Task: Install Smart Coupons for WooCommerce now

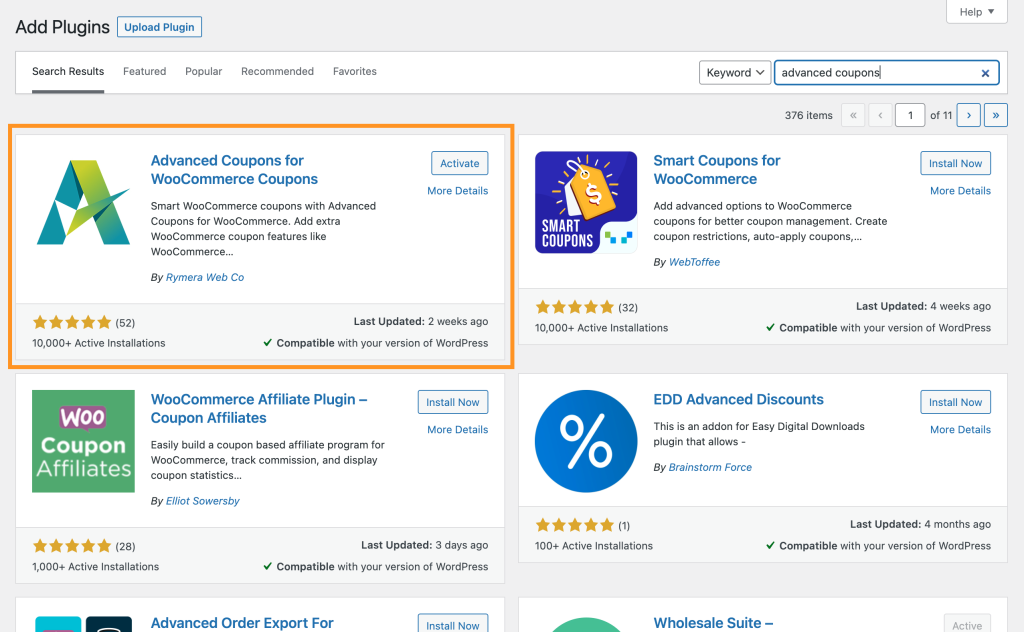Action: pos(955,163)
